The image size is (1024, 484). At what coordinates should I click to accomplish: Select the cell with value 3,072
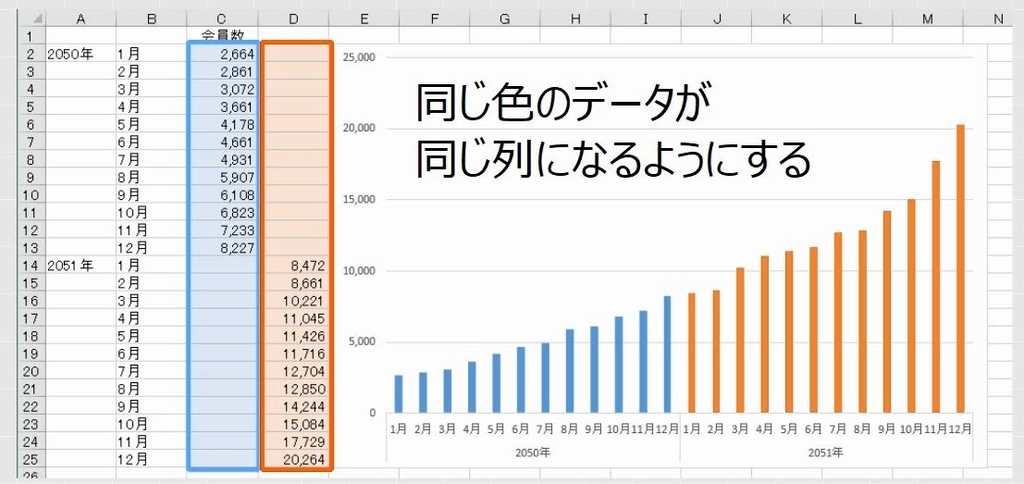click(x=222, y=89)
